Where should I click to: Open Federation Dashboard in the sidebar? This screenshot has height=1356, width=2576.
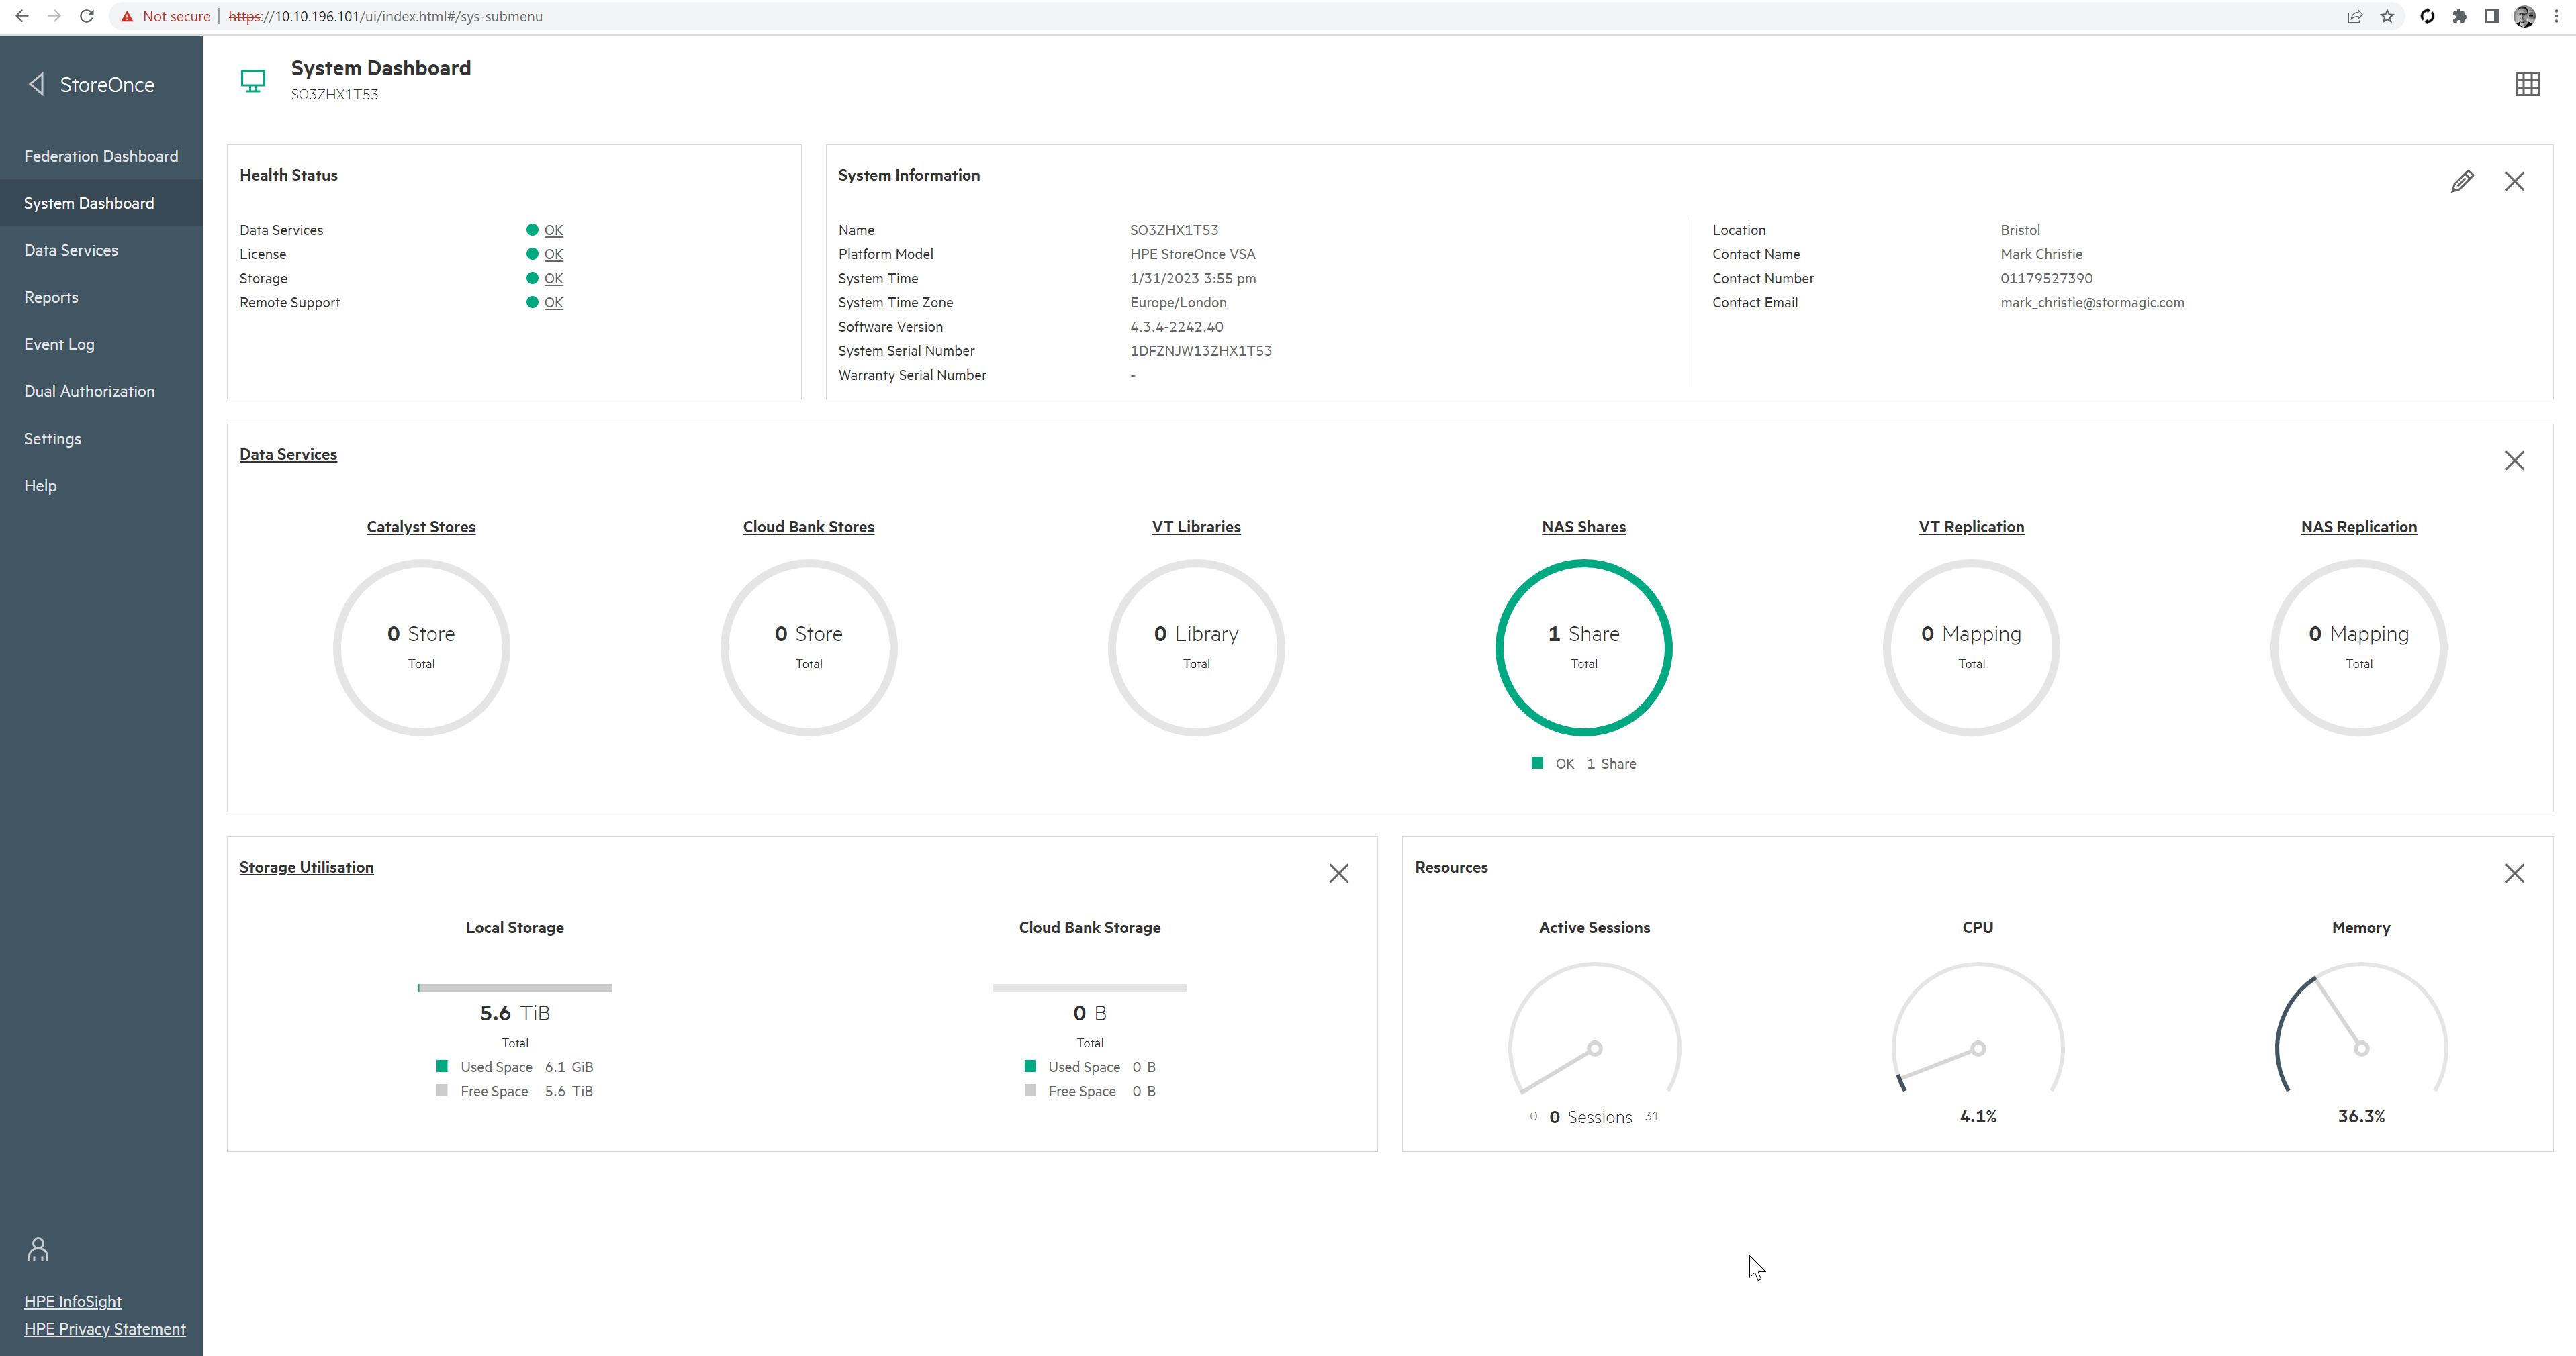(101, 156)
